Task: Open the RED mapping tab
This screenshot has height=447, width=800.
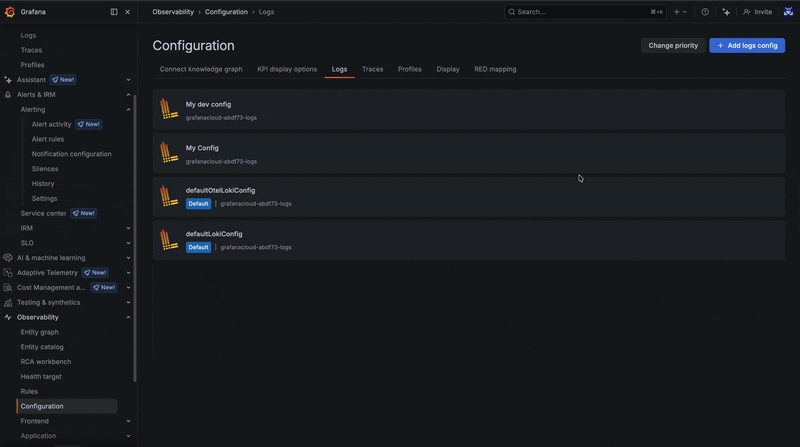Action: tap(495, 69)
